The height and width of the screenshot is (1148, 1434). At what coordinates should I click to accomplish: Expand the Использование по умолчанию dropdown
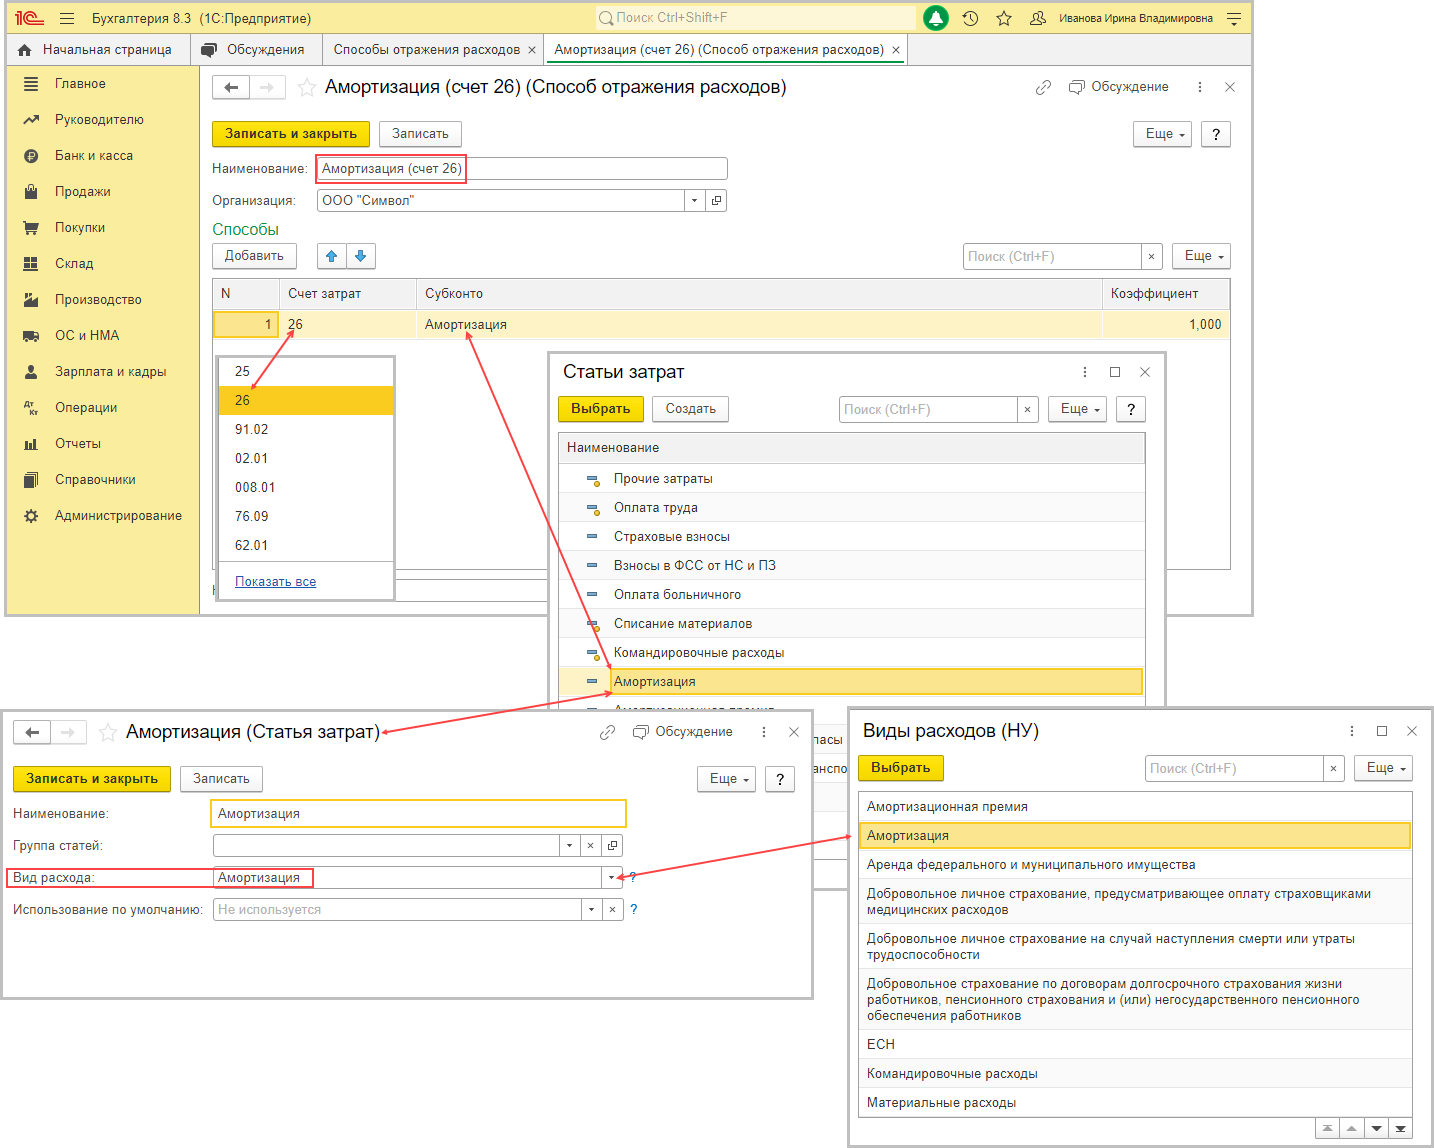pos(591,910)
